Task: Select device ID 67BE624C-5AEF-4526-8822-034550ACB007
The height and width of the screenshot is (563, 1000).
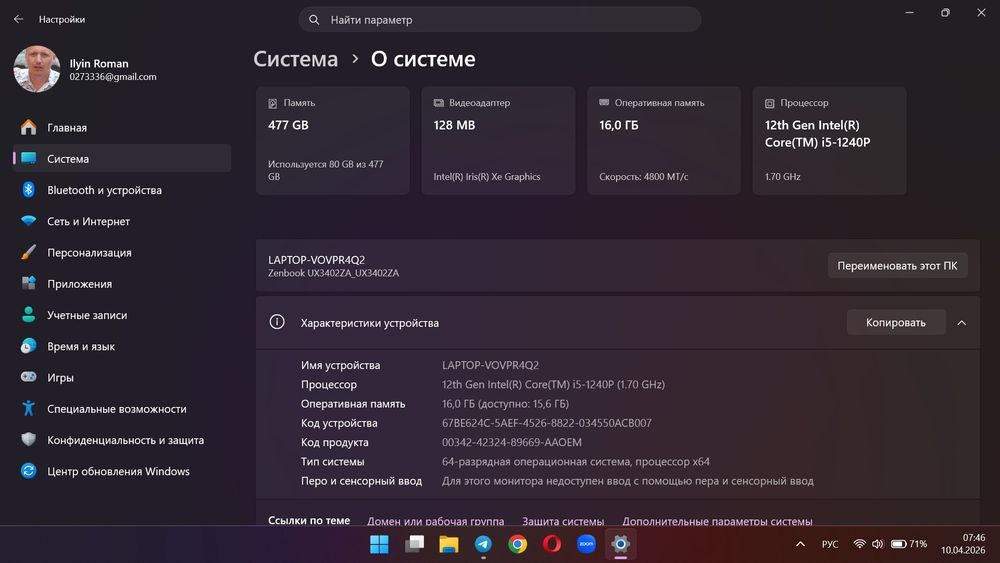Action: 547,423
